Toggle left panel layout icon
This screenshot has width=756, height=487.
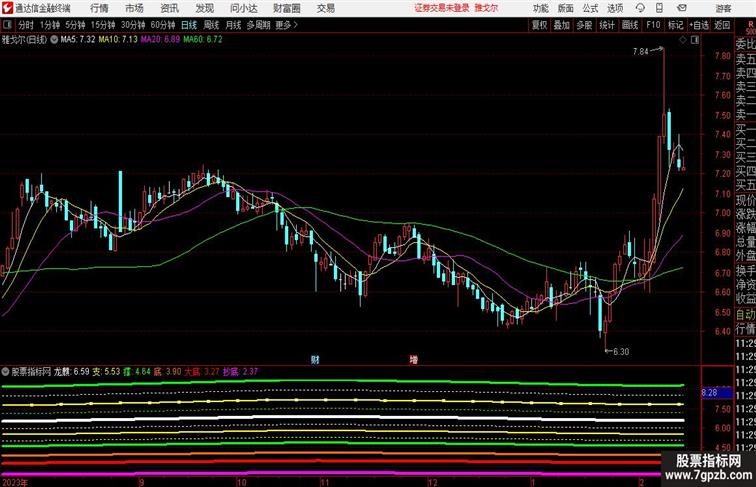(x=7, y=25)
